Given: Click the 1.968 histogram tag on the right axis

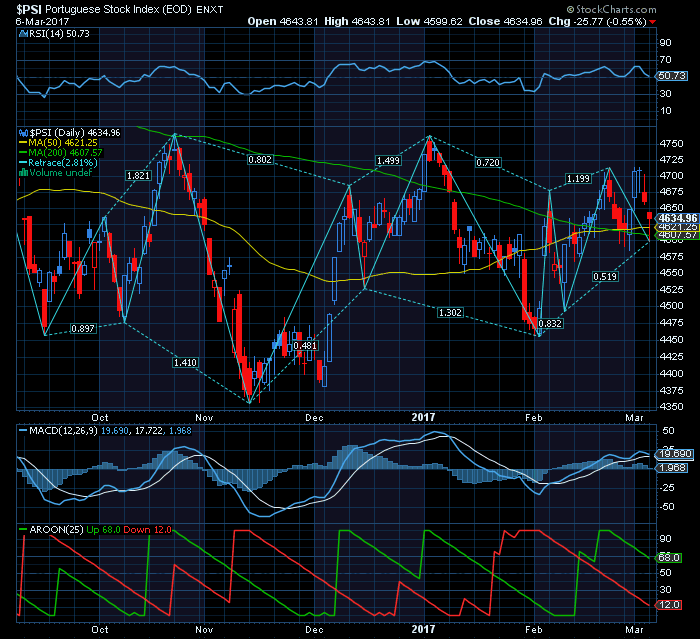Looking at the screenshot, I should 672,468.
